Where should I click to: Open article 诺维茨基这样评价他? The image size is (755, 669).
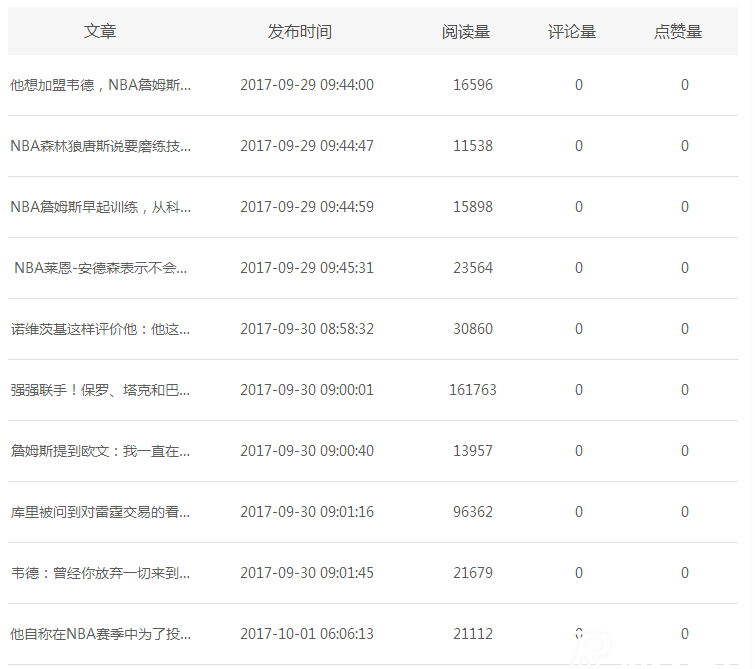(100, 329)
